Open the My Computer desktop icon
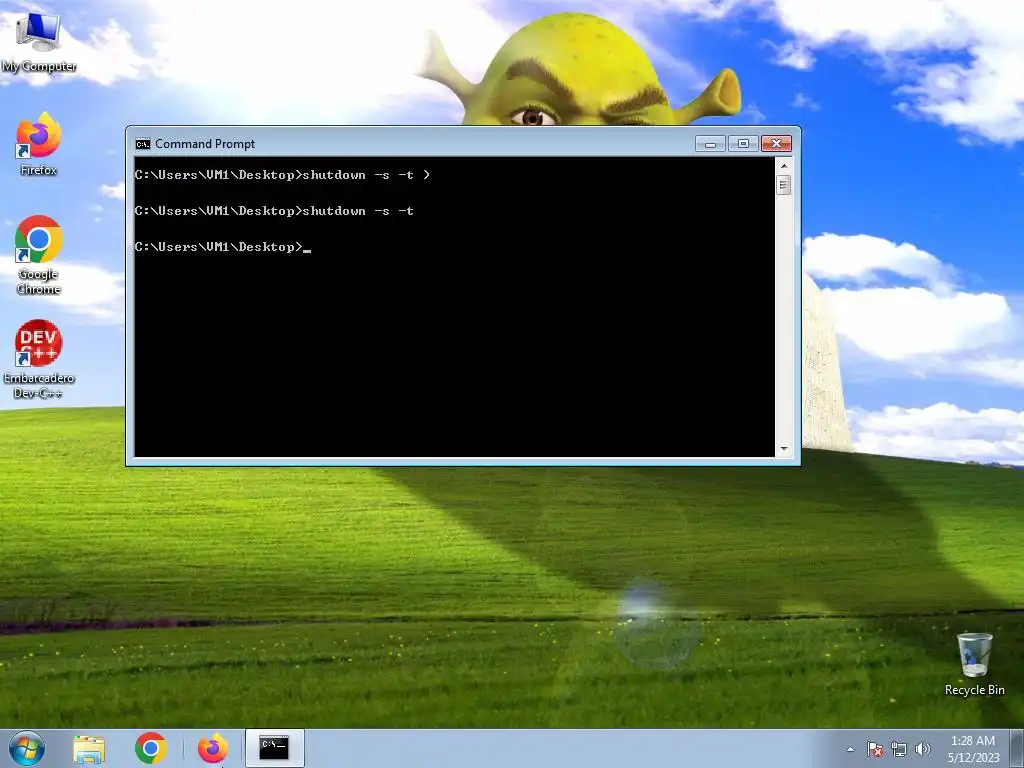The image size is (1024, 768). coord(39,42)
